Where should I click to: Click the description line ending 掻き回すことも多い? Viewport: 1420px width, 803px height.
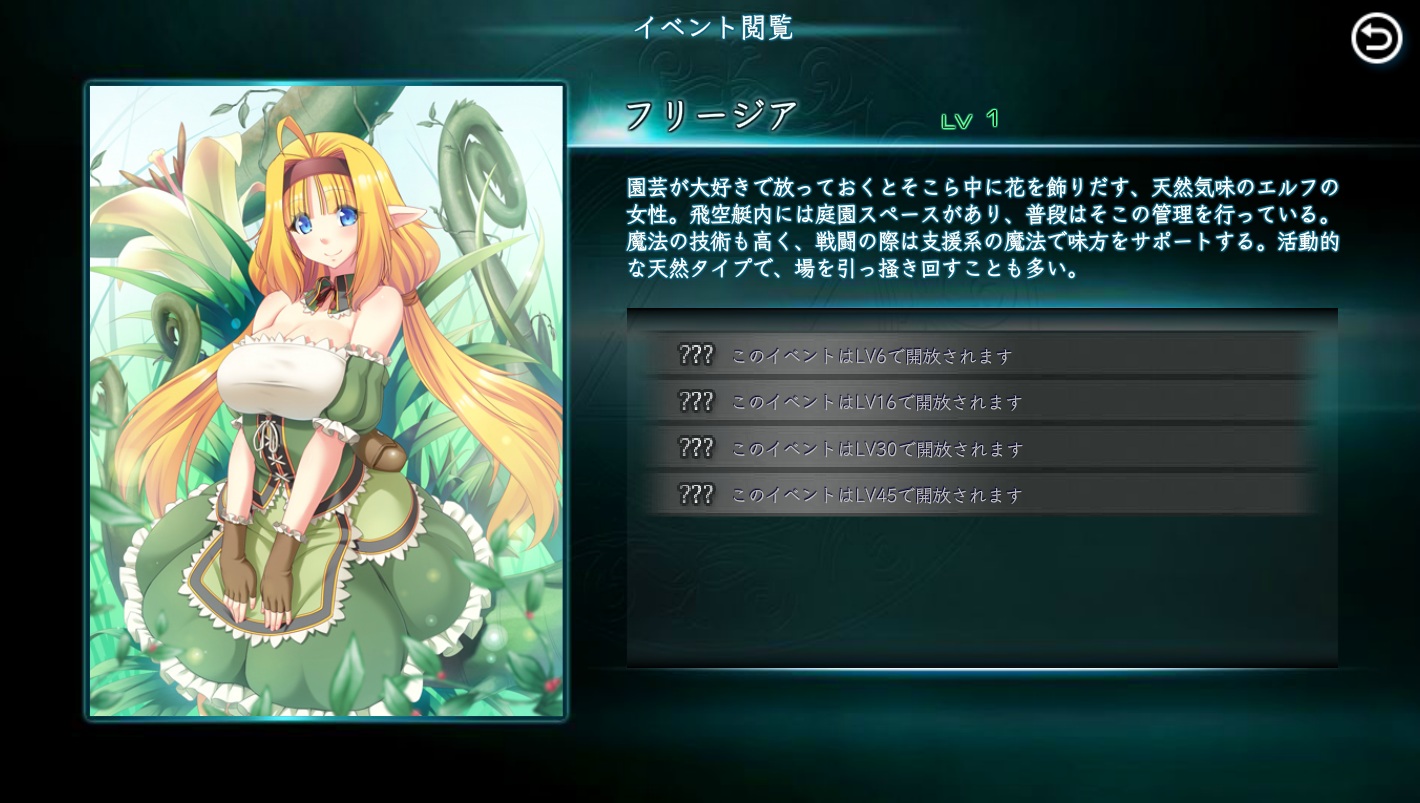853,268
